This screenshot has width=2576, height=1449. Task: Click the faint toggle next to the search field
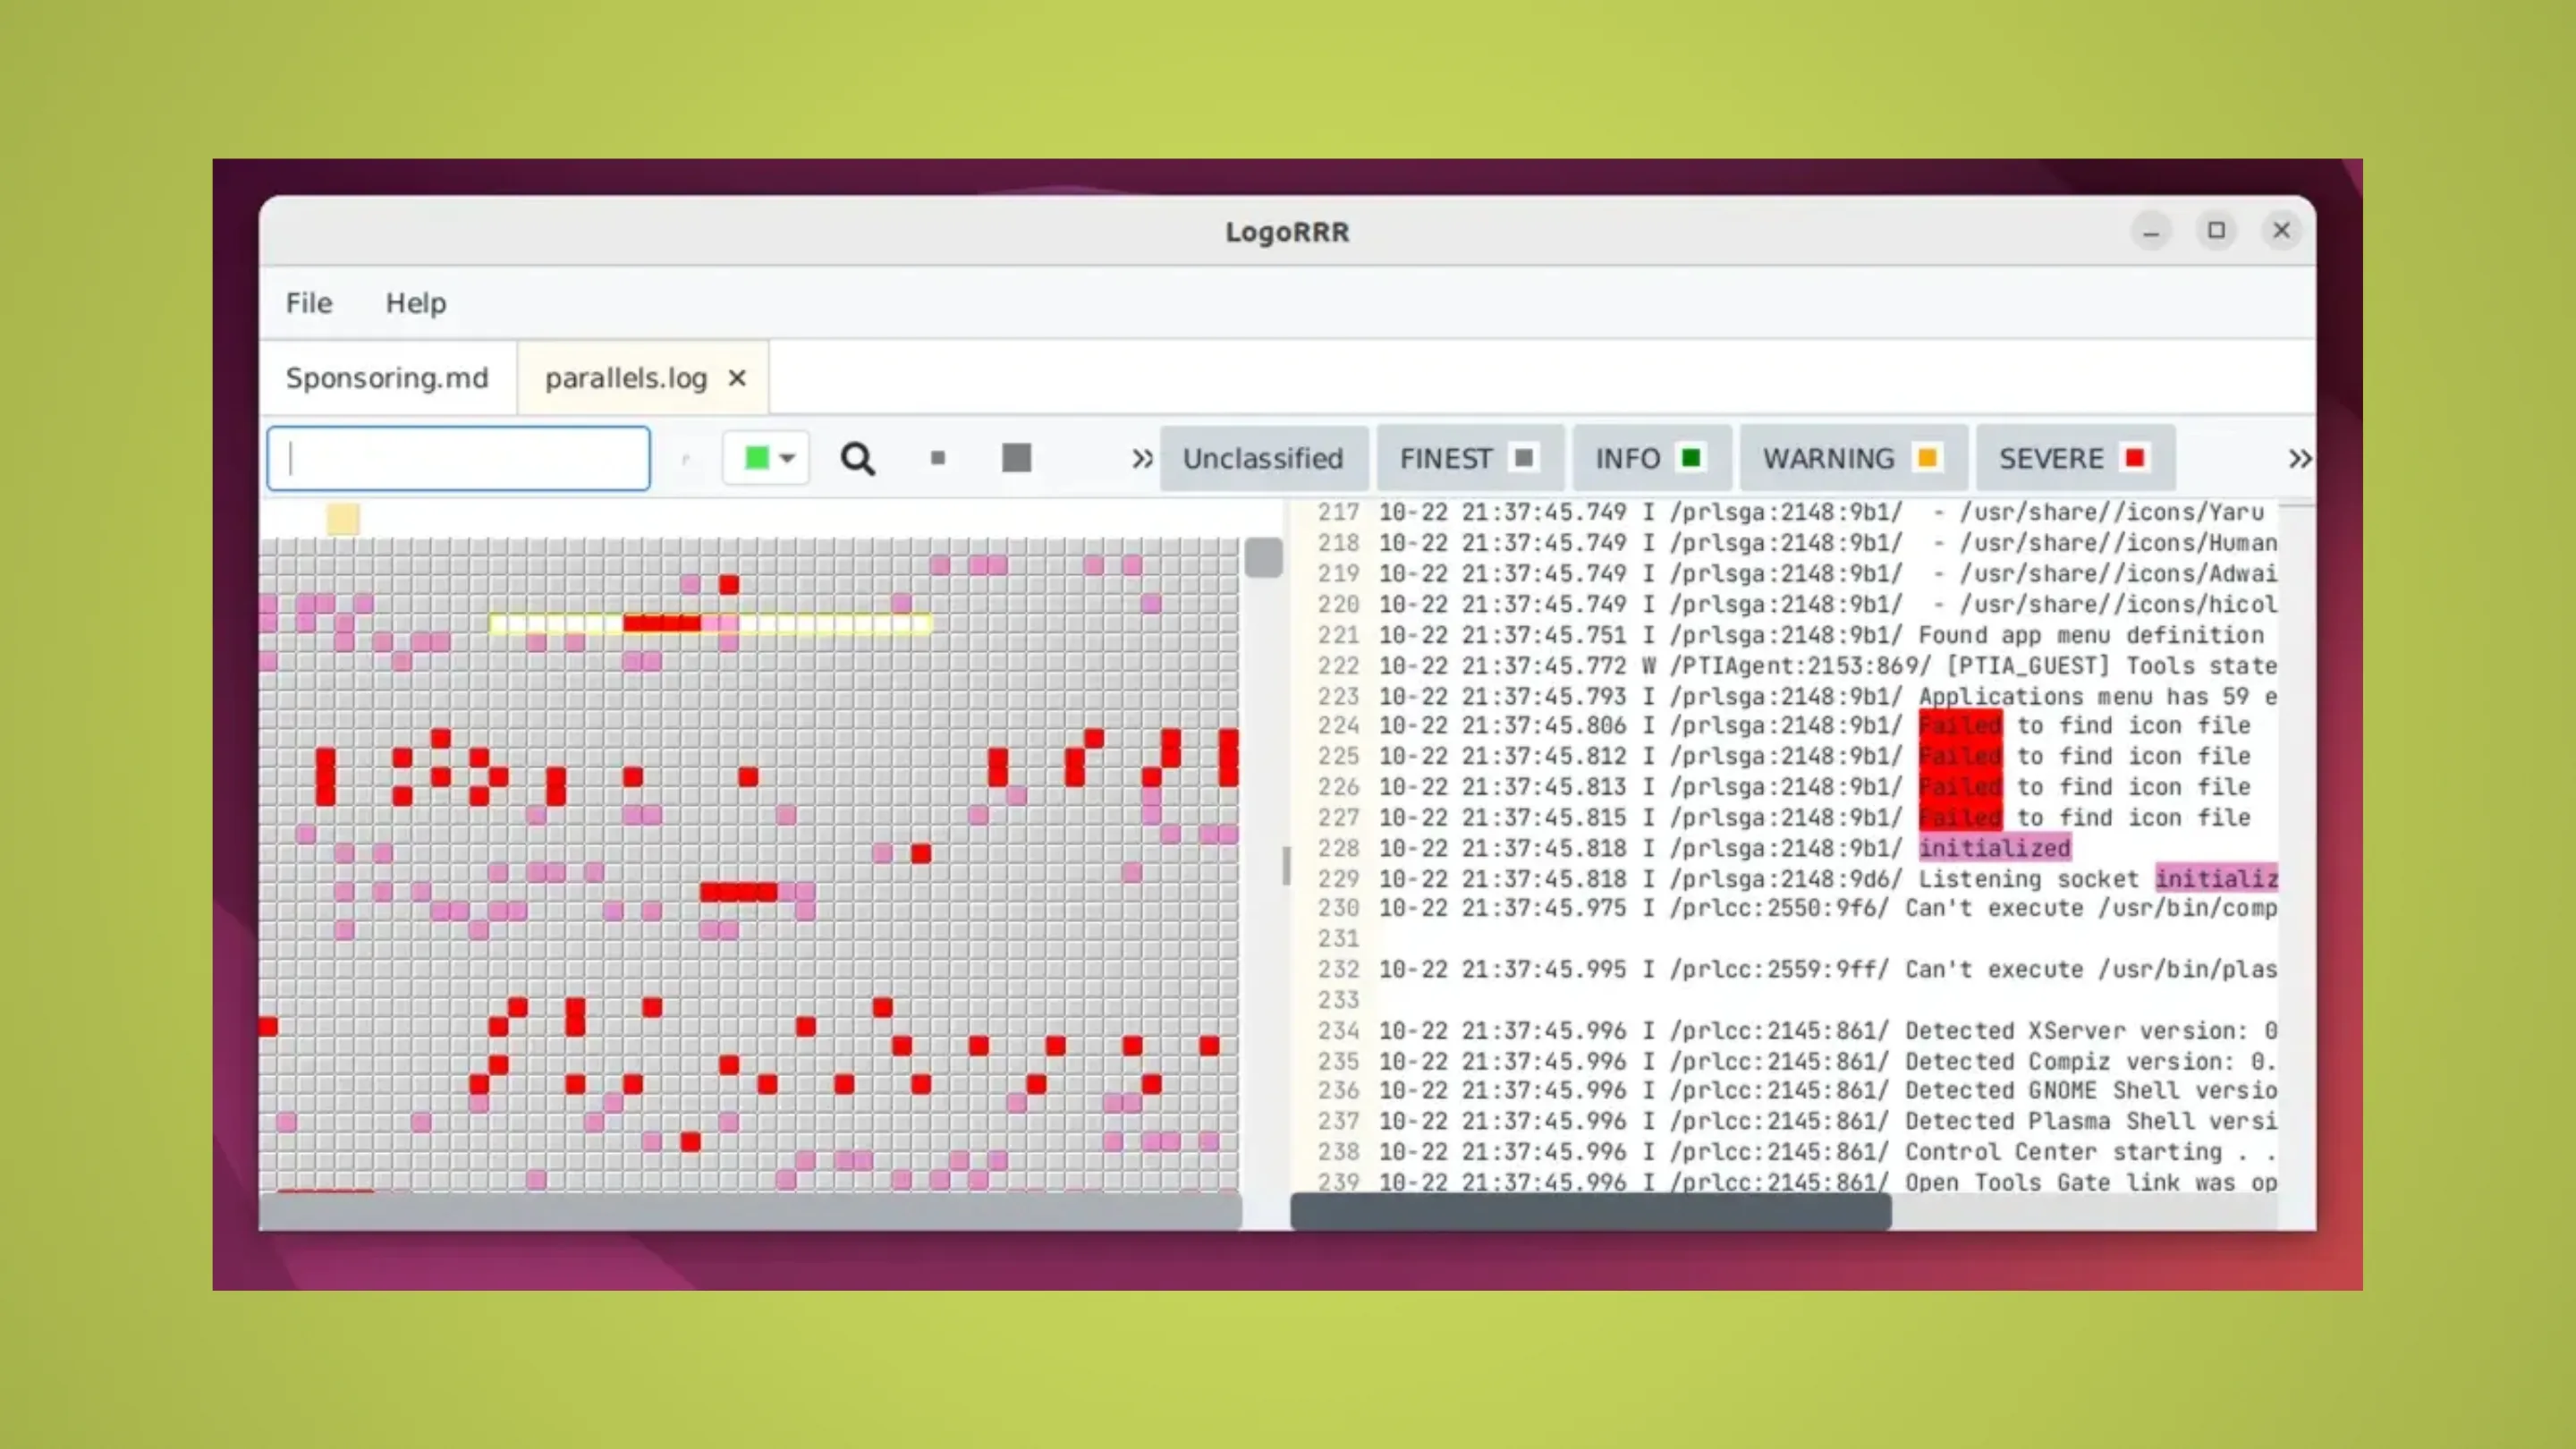click(686, 459)
